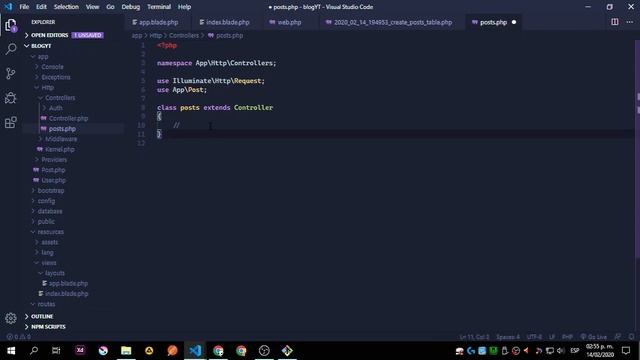Viewport: 640px width, 360px height.
Task: Open the Source Control view
Action: click(11, 73)
